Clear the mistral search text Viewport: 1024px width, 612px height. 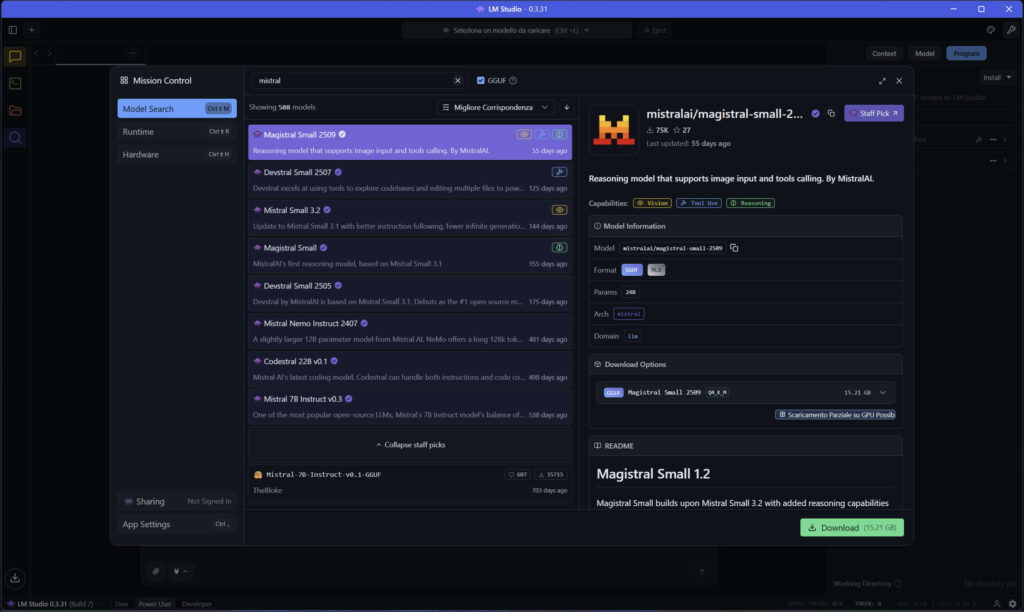tap(458, 81)
